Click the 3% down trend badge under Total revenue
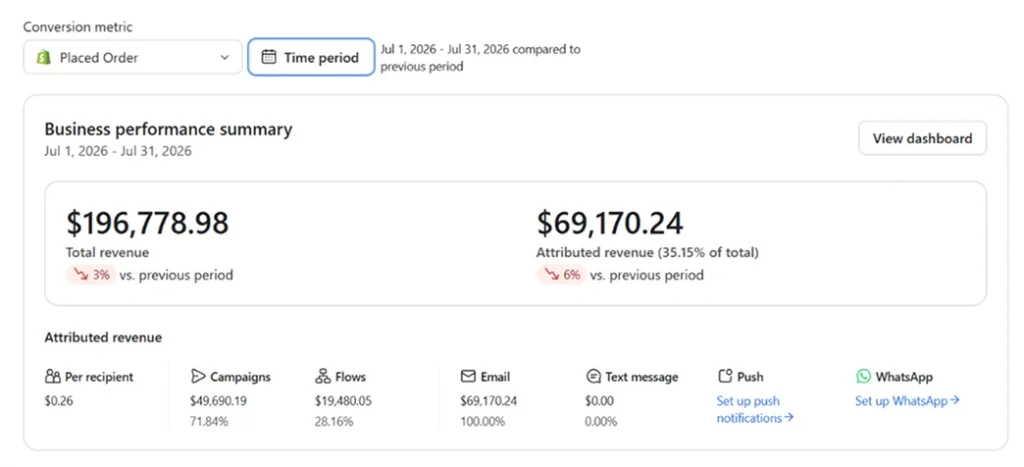The width and height of the screenshot is (1024, 467). 91,275
